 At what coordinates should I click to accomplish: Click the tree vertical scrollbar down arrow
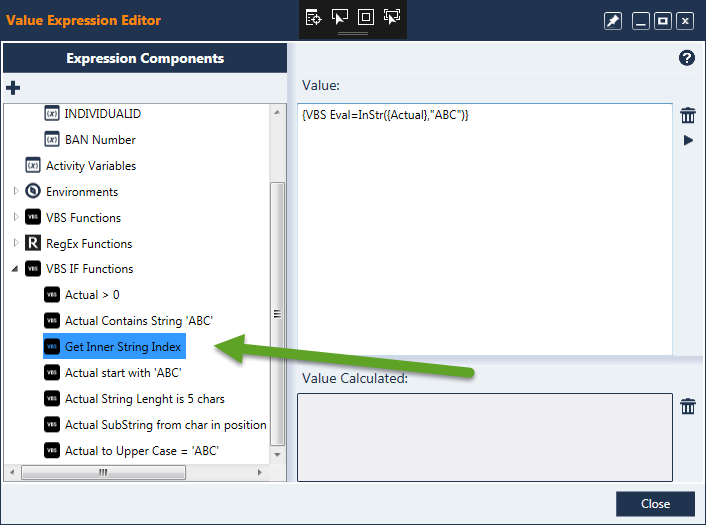[x=277, y=455]
